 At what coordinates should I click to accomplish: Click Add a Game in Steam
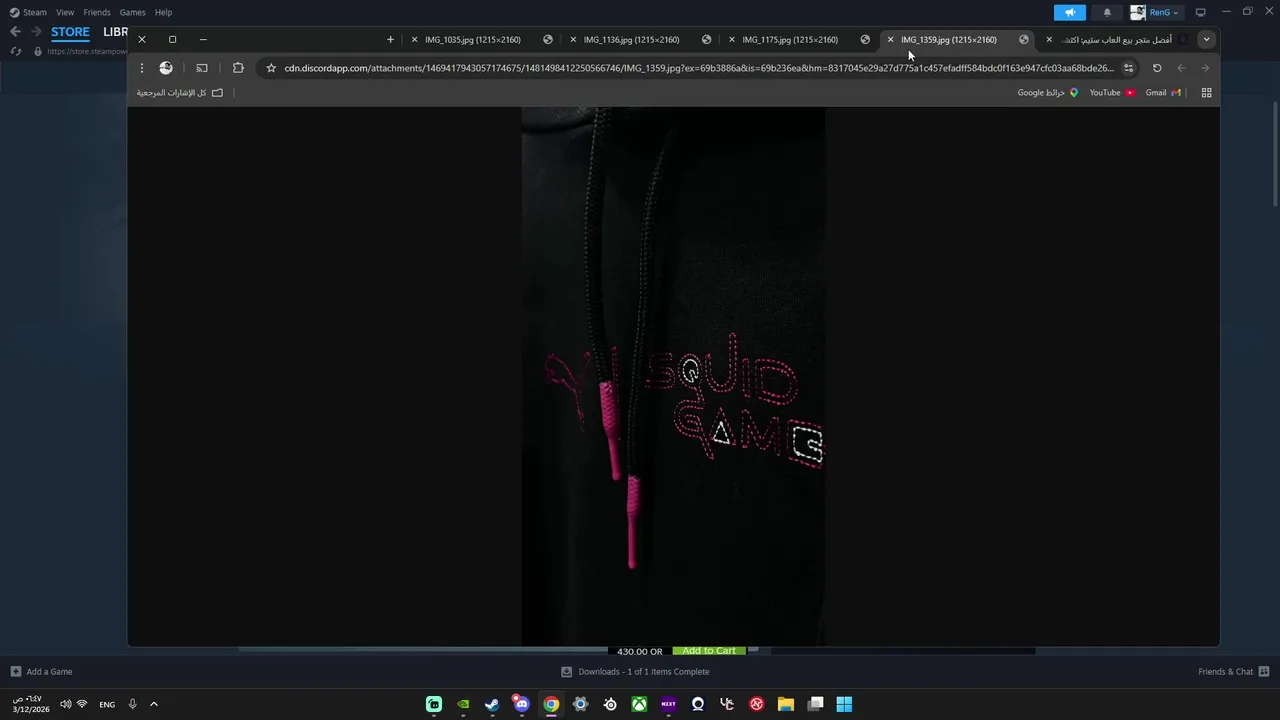[41, 672]
